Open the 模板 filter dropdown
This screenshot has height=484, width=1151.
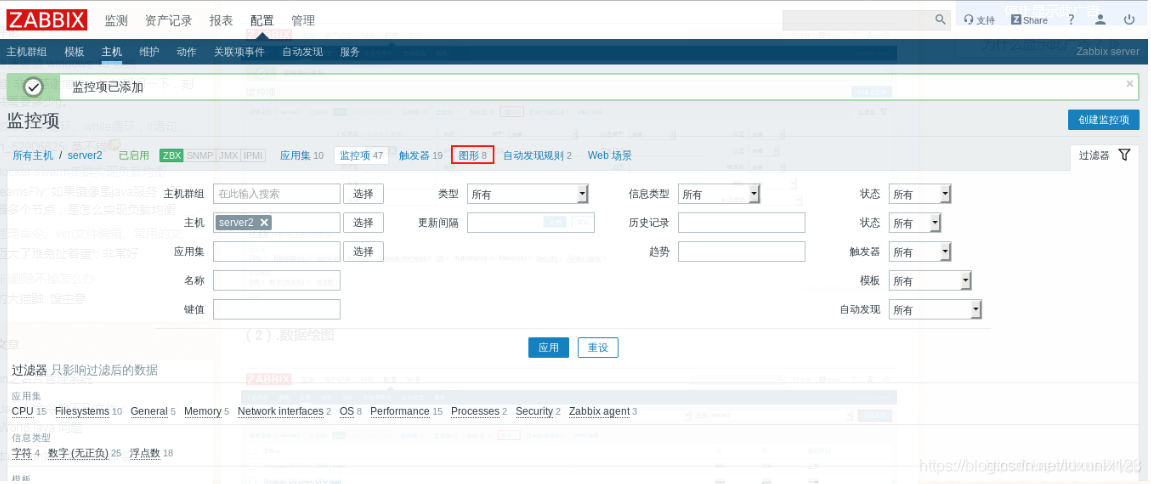click(x=930, y=281)
